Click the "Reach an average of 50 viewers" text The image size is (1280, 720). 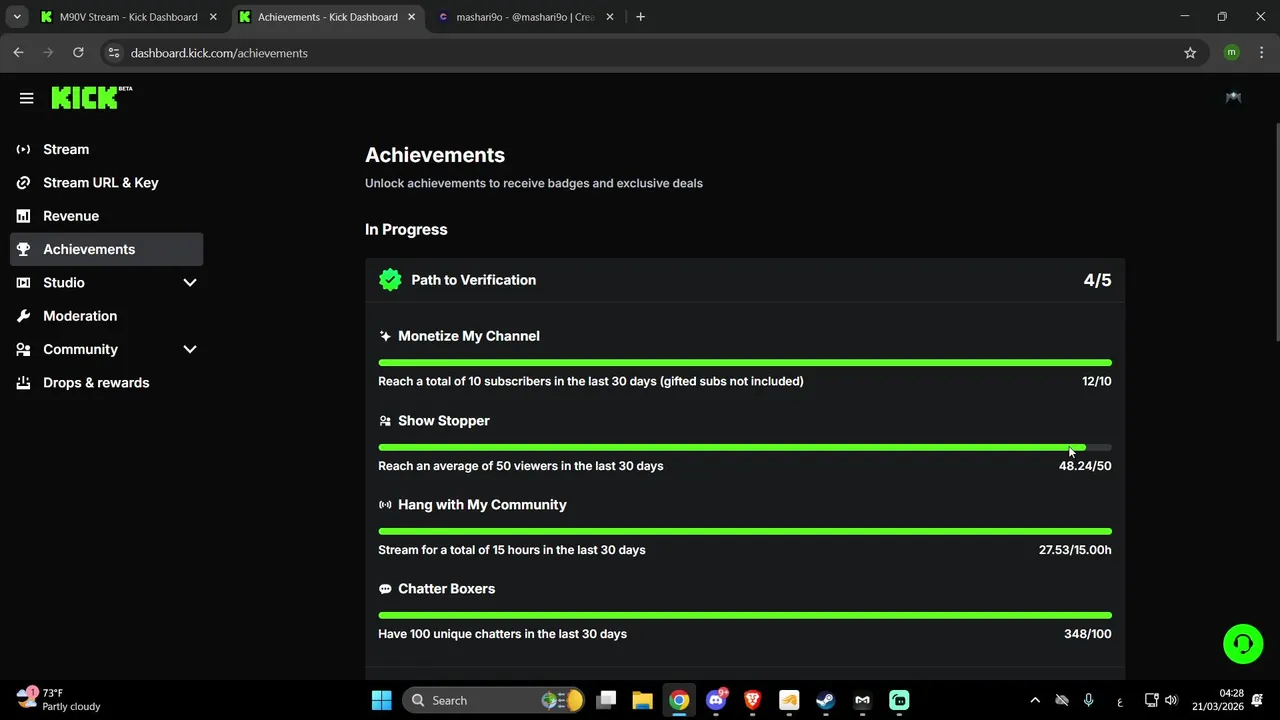521,466
